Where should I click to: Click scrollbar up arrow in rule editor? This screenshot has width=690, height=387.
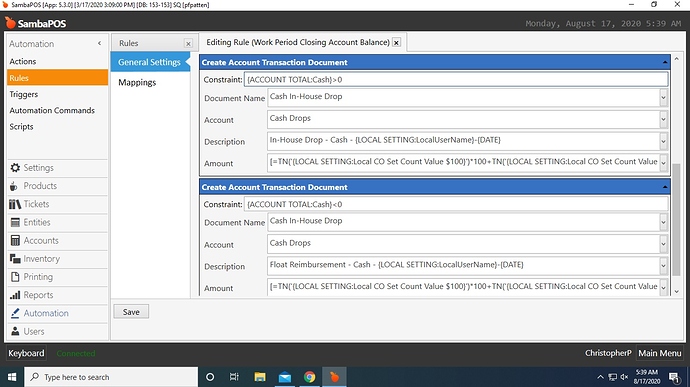676,59
